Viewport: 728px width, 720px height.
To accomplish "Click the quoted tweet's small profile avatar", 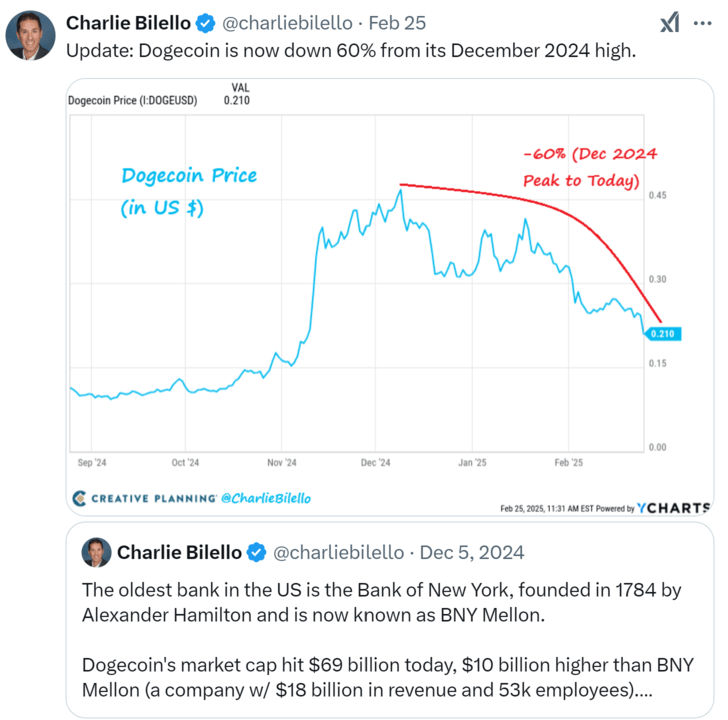I will 96,552.
